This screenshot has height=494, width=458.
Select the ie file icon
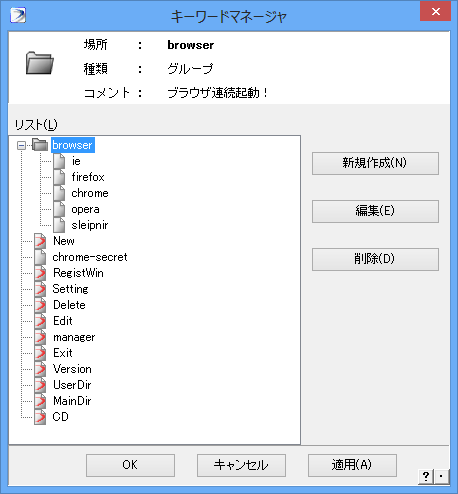click(59, 161)
